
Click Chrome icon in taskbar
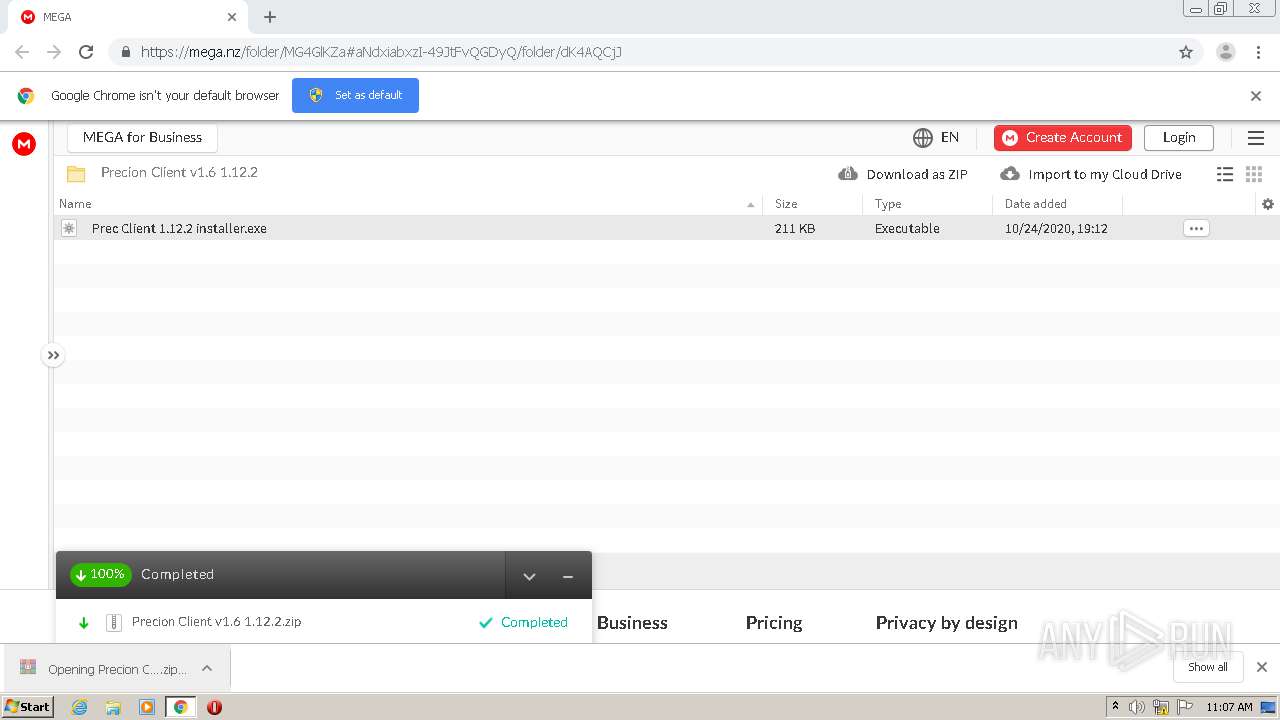(180, 707)
